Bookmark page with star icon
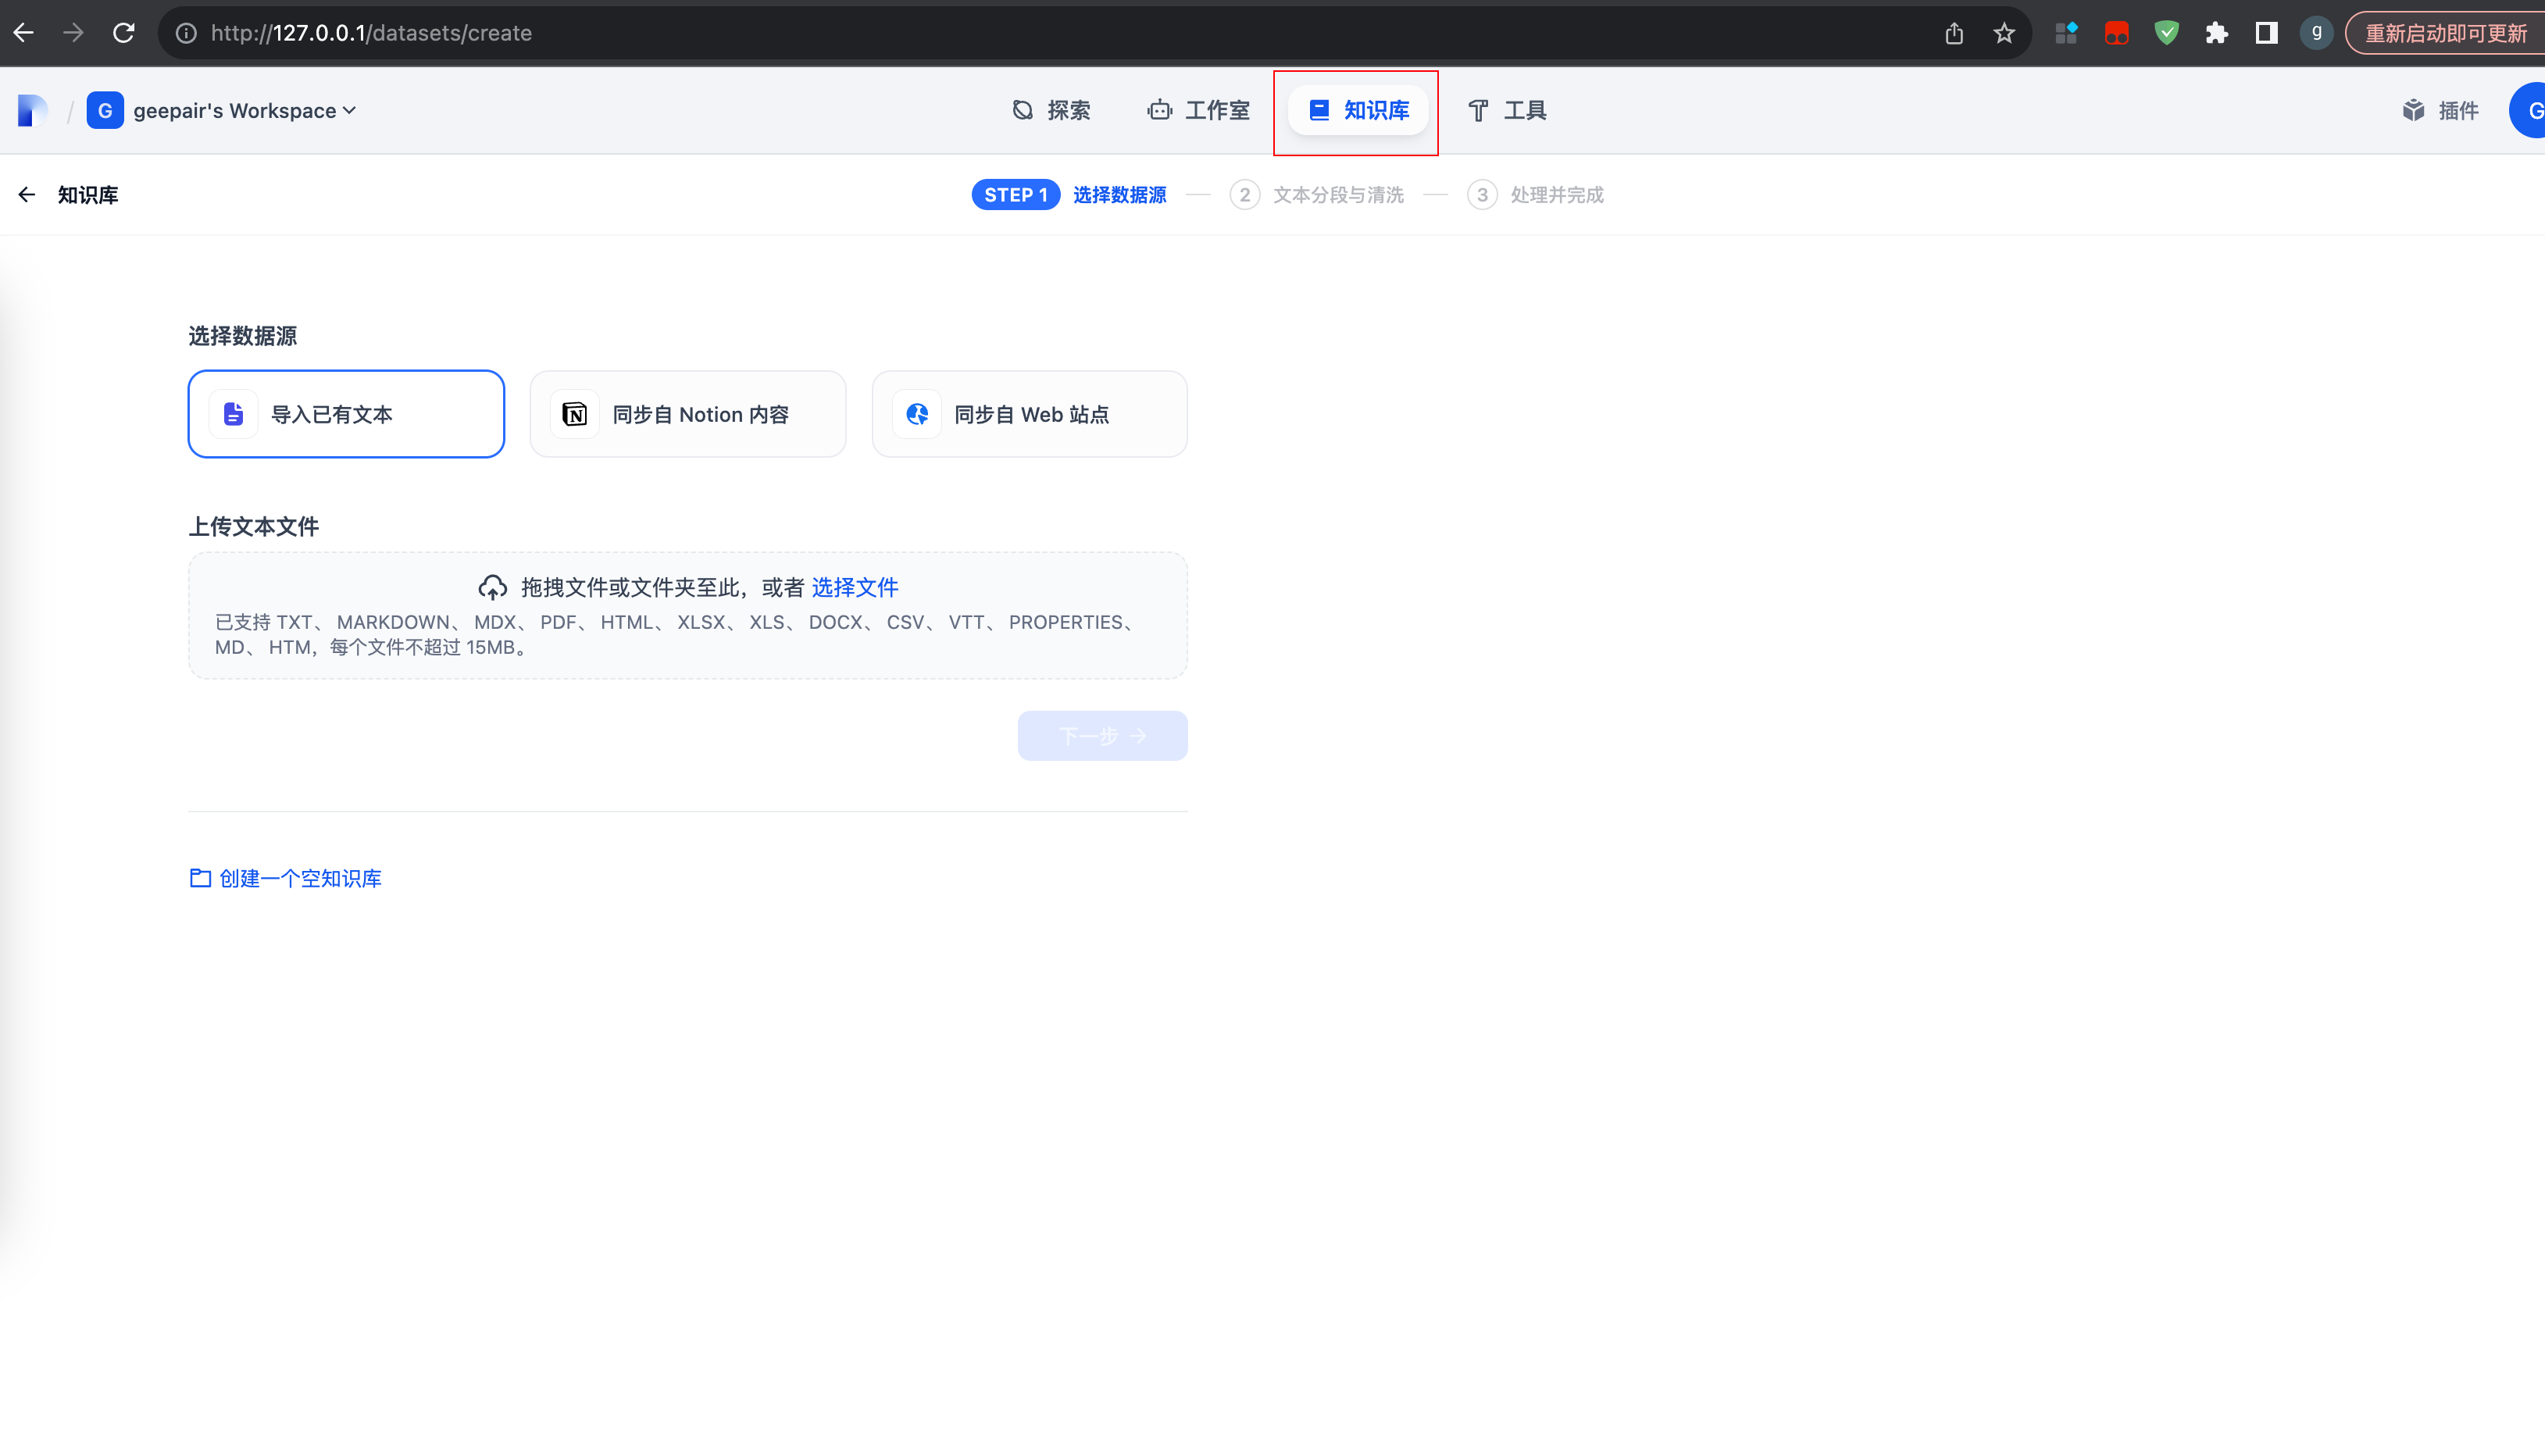The width and height of the screenshot is (2545, 1456). (x=2004, y=33)
